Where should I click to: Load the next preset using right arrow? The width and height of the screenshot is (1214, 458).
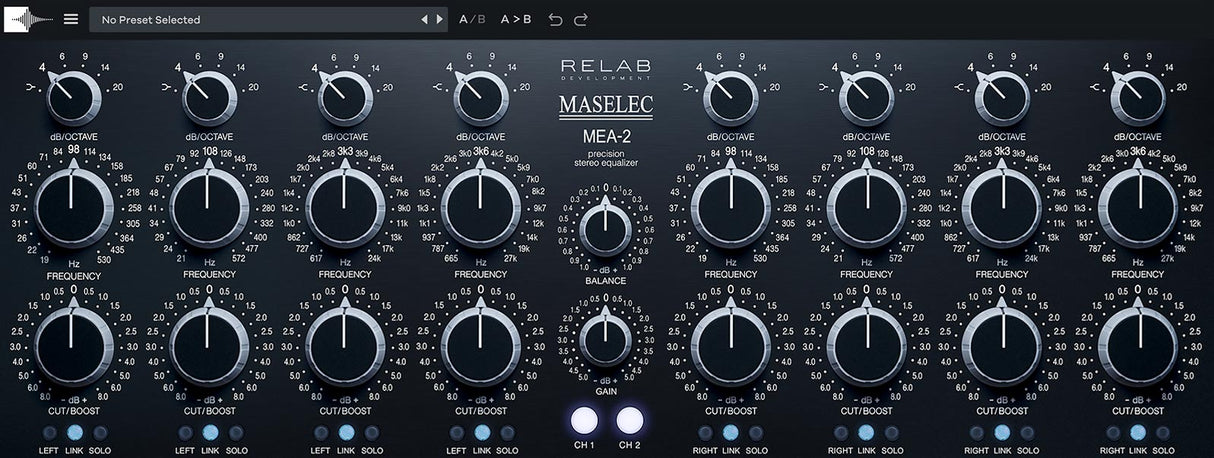click(x=439, y=19)
